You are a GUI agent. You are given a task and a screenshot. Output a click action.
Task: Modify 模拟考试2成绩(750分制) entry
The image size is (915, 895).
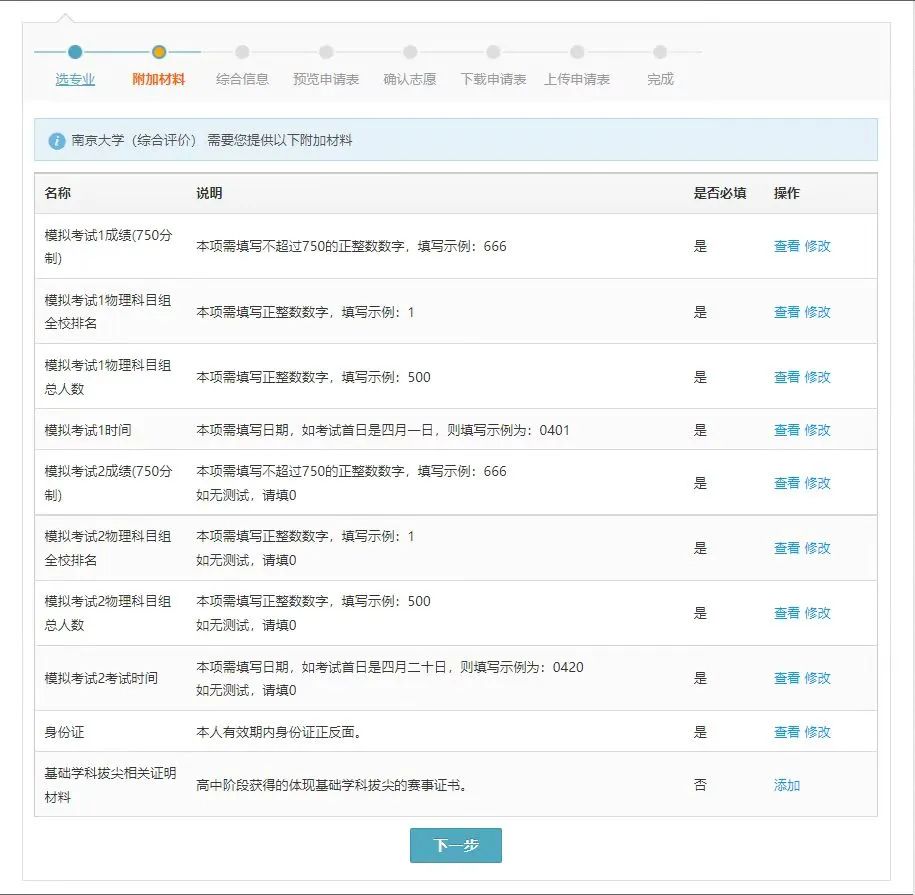pyautogui.click(x=817, y=483)
